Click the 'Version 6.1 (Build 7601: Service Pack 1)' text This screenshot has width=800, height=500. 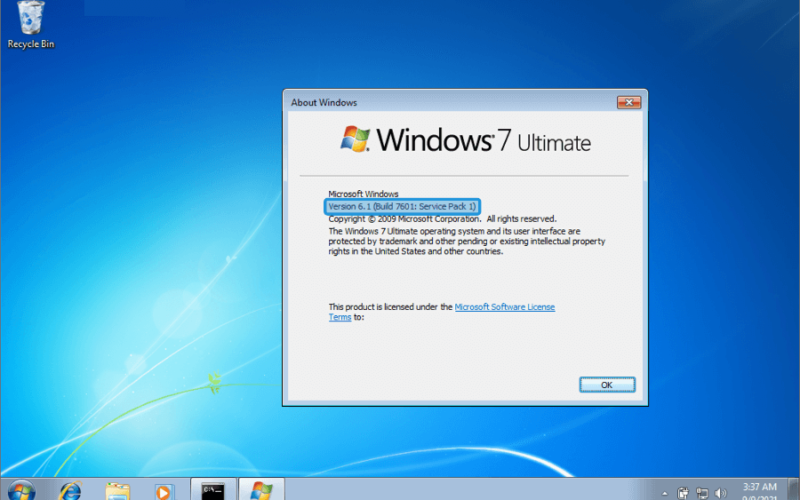tap(402, 207)
